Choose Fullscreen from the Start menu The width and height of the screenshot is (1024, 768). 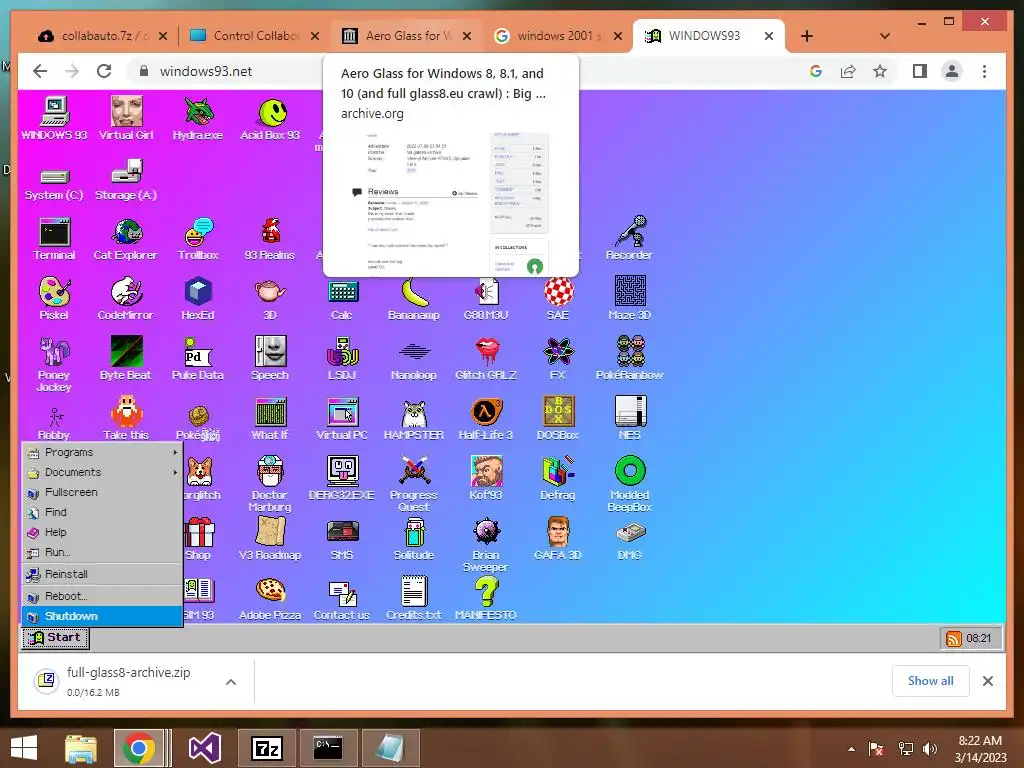pos(103,492)
